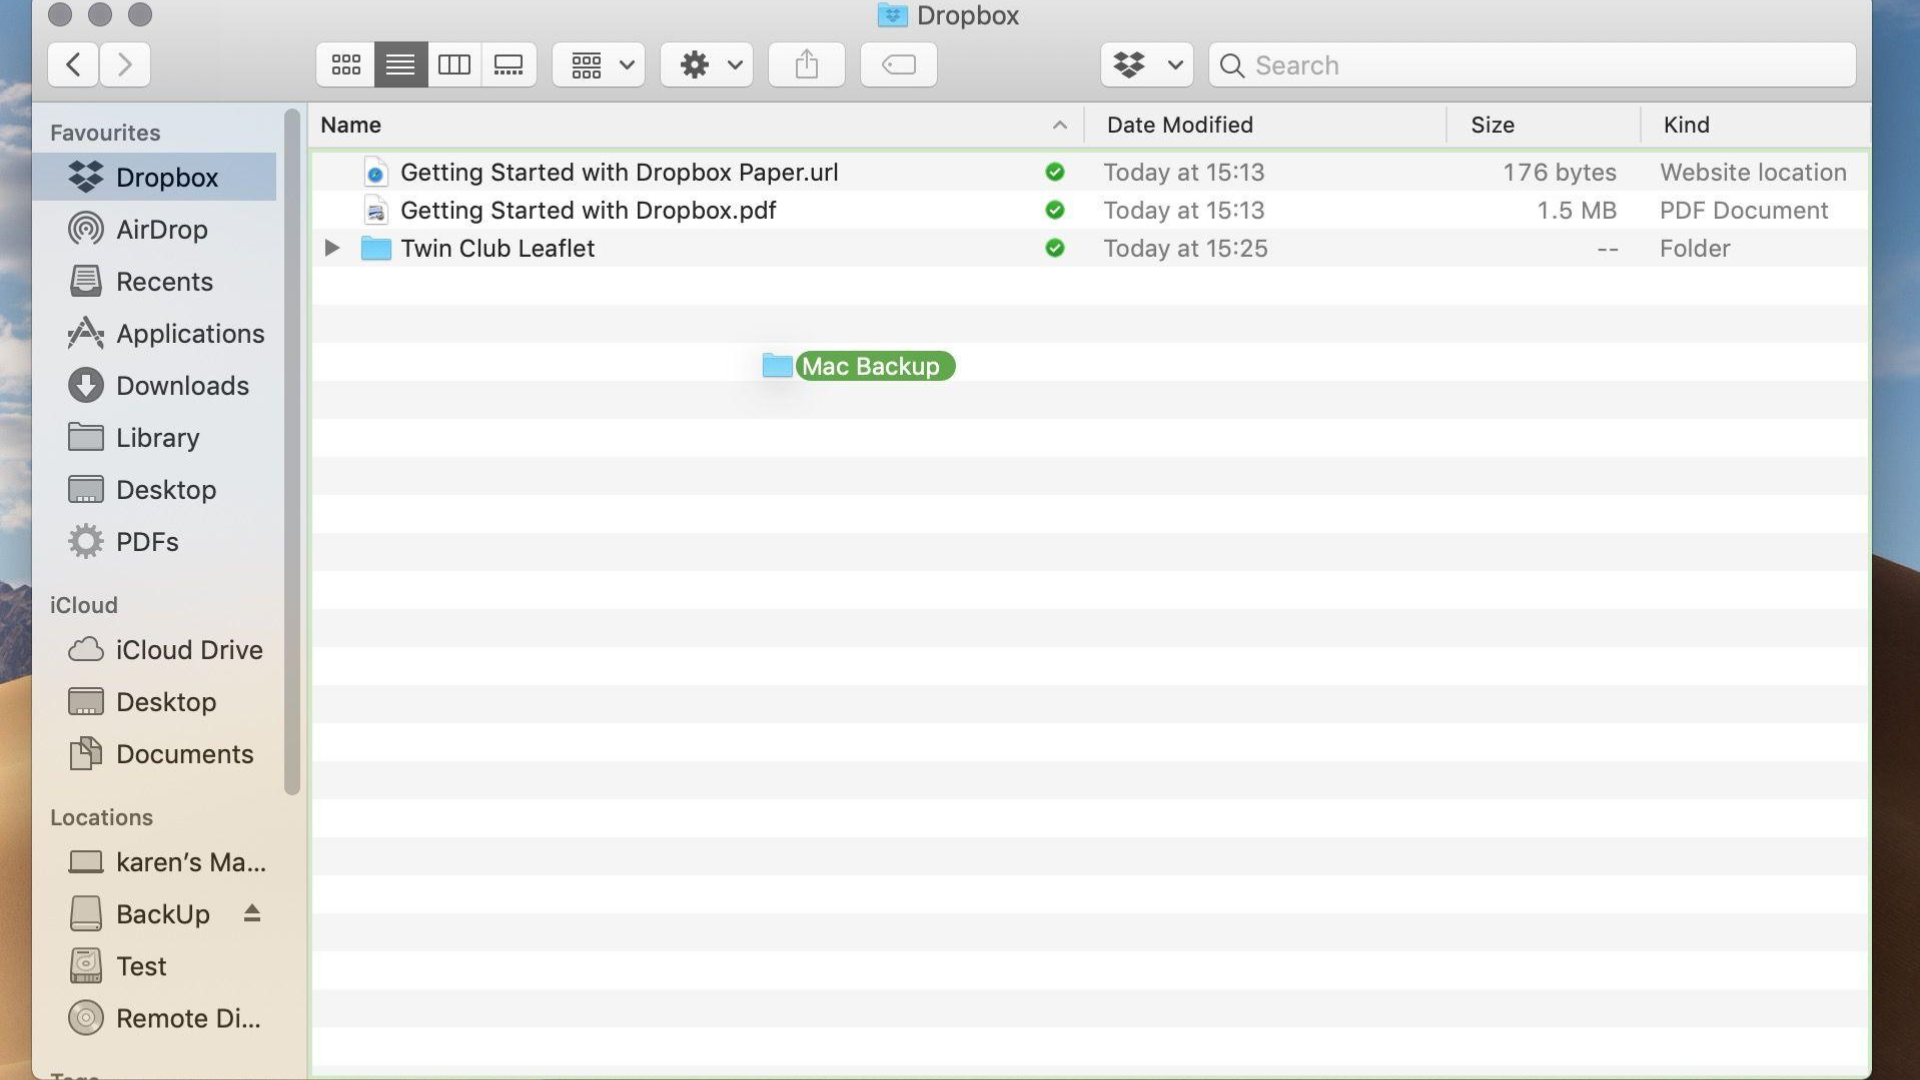
Task: Open the Action gear dropdown
Action: pos(706,64)
